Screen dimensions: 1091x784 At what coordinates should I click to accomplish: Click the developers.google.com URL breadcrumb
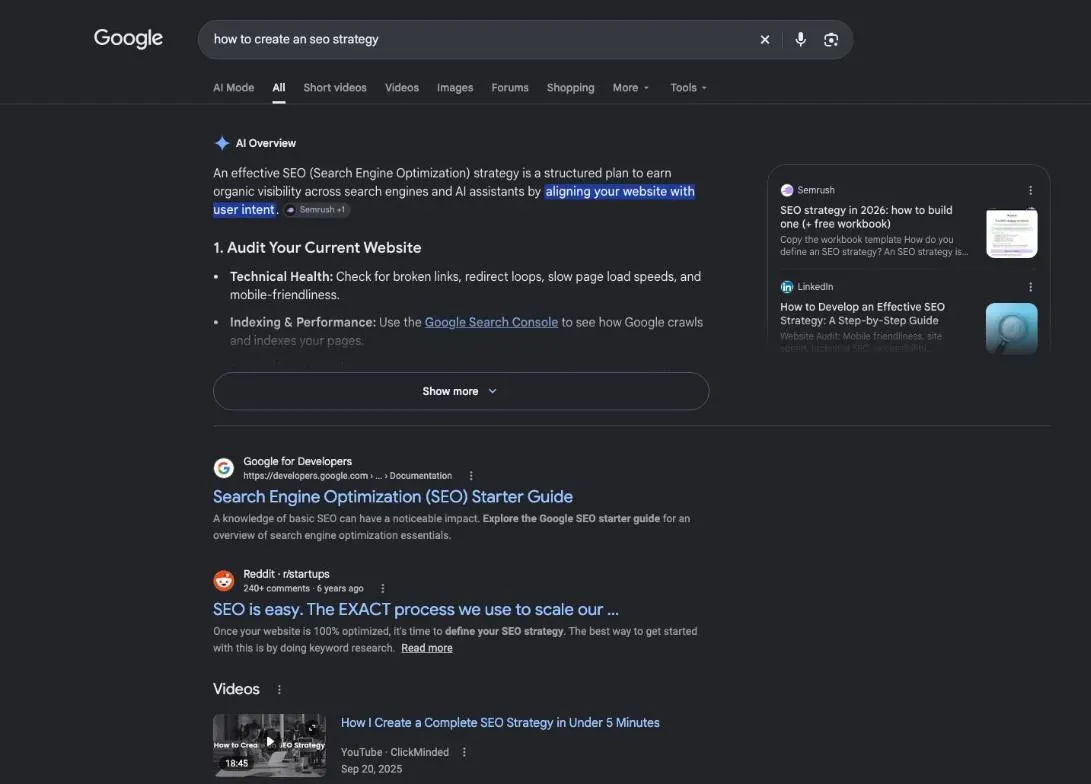[x=347, y=476]
